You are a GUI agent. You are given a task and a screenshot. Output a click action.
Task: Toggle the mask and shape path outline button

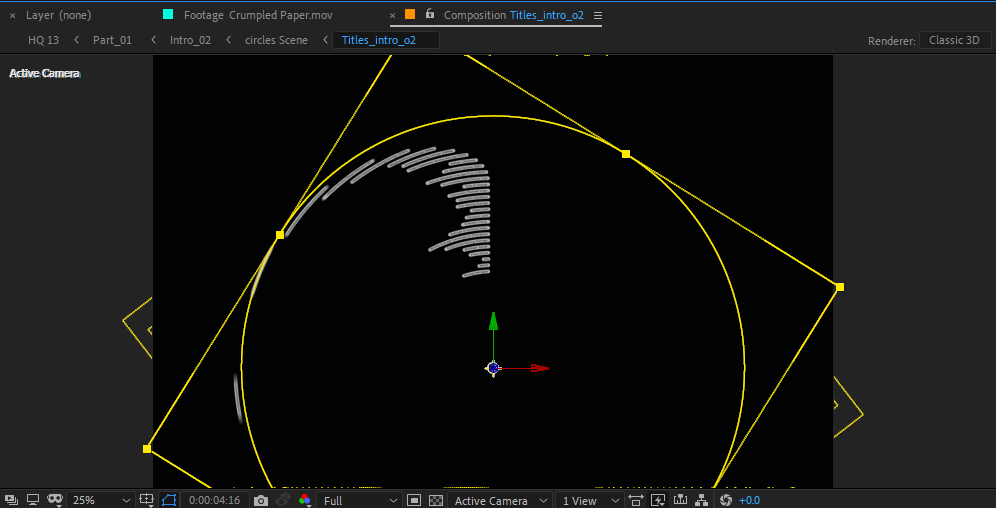click(x=168, y=500)
